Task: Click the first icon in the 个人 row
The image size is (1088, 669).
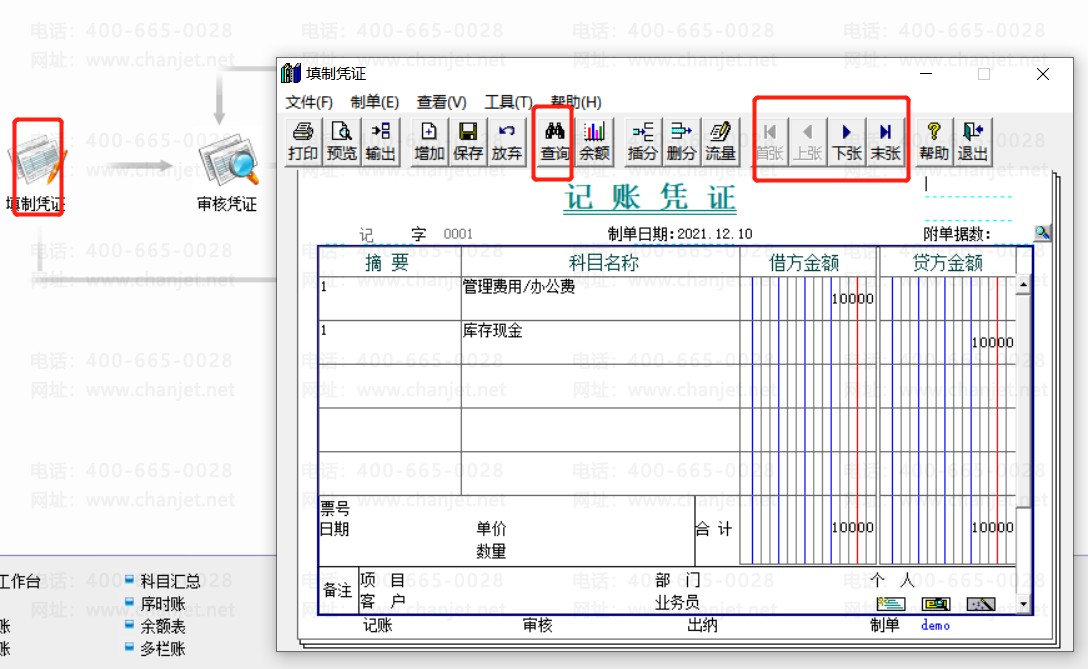Action: pos(890,604)
